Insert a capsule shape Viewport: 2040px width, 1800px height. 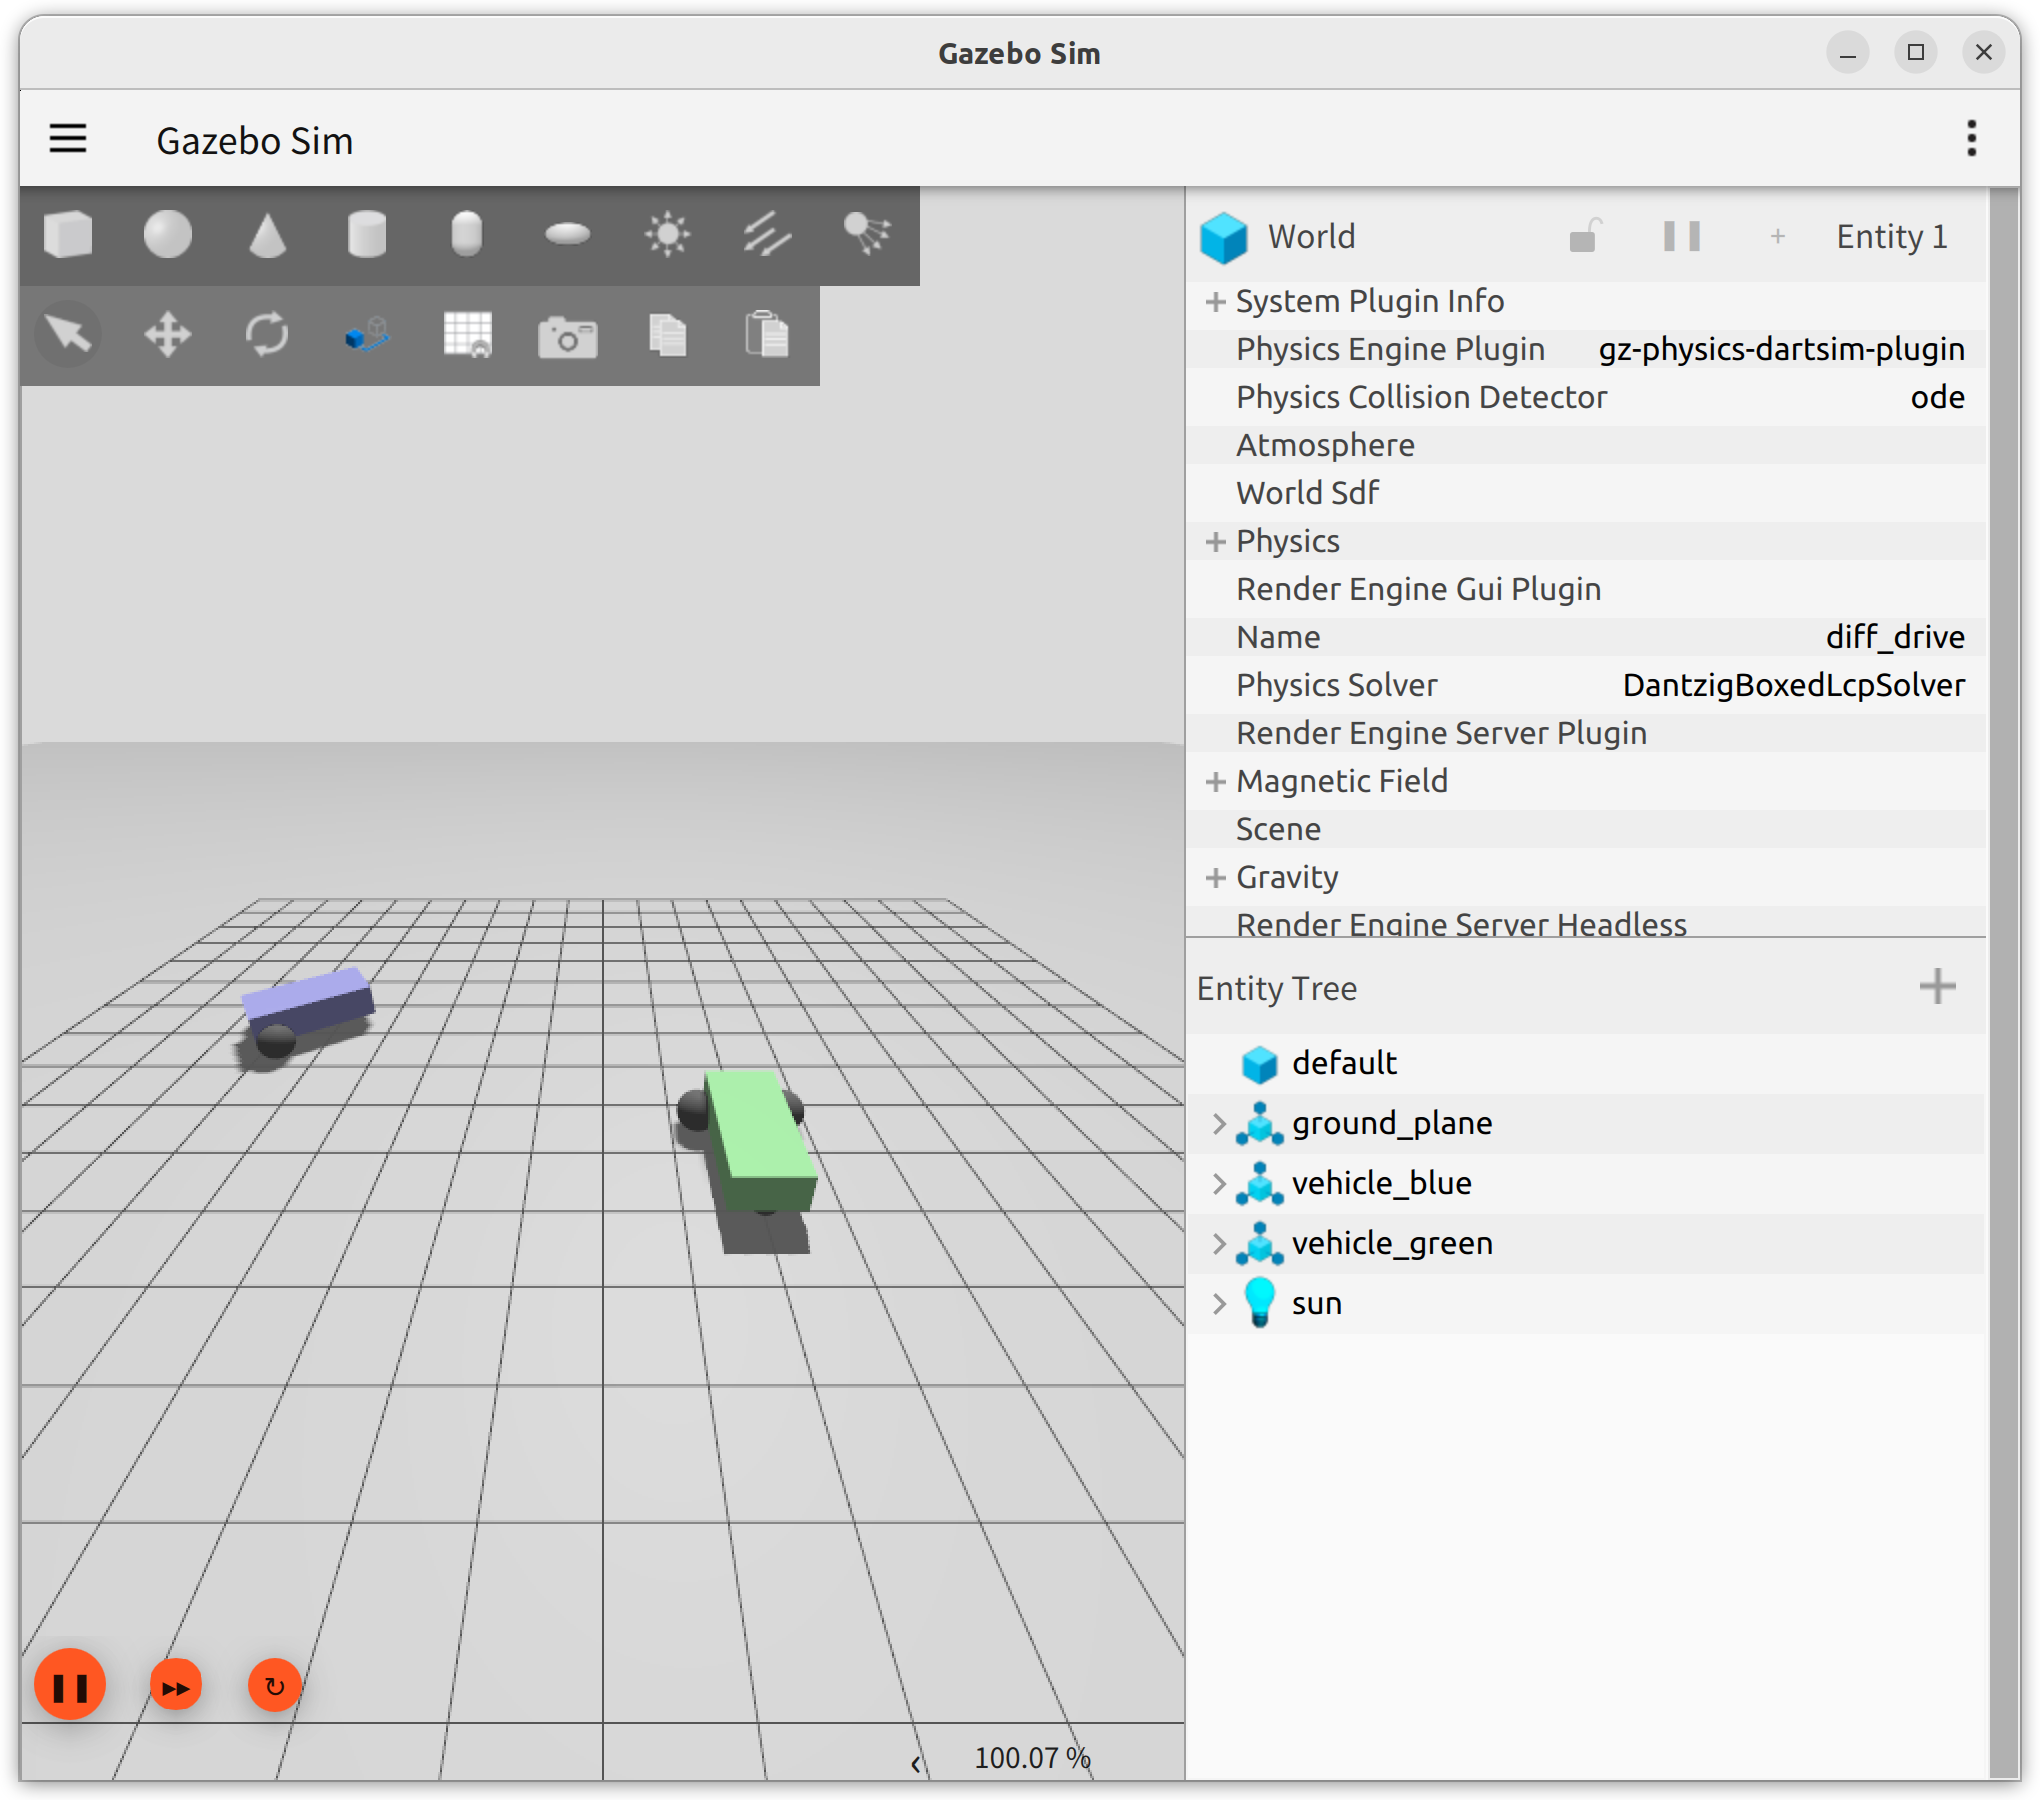click(x=467, y=235)
